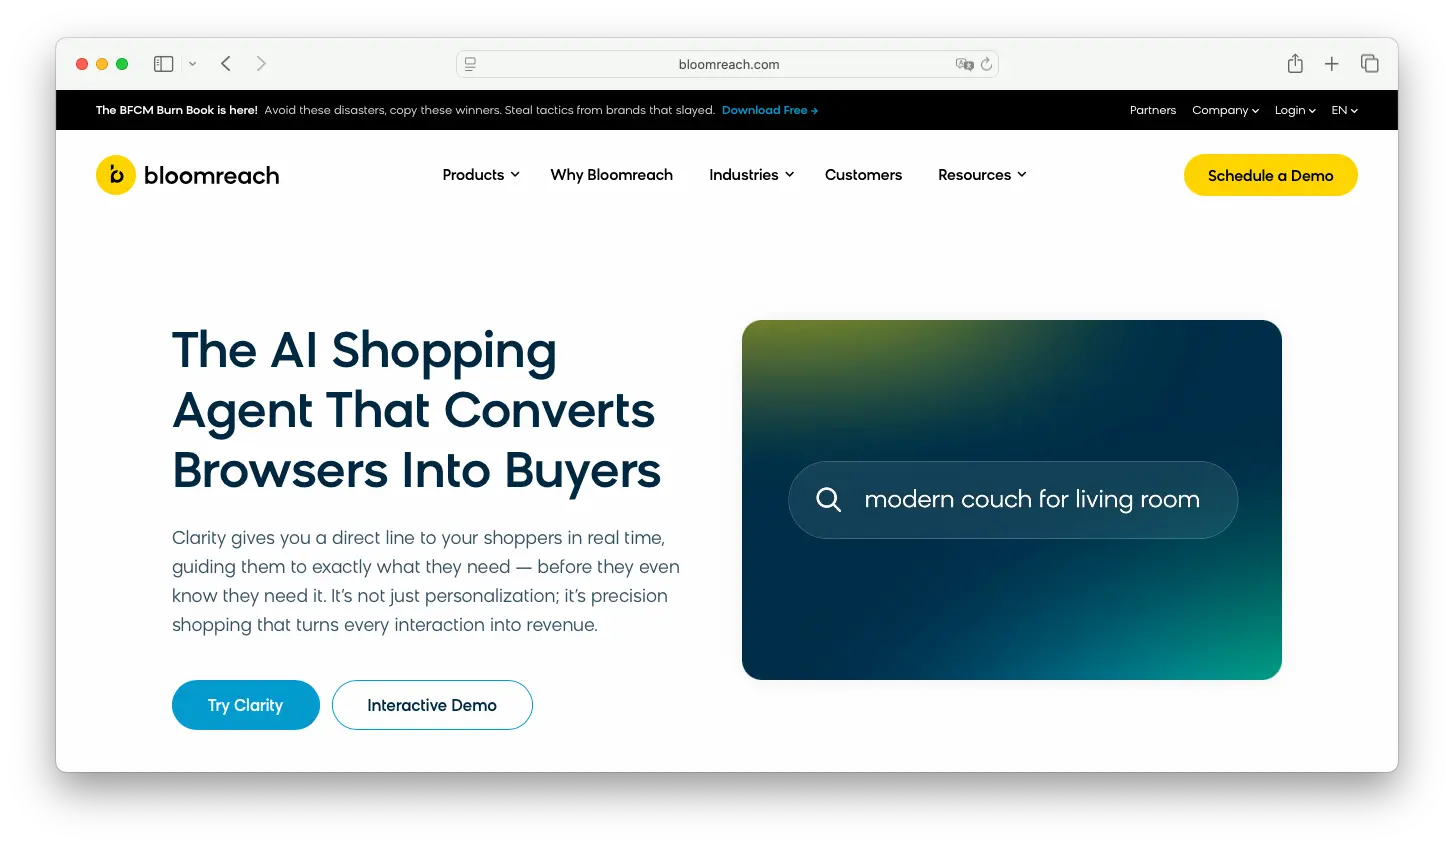Open the sidebar options chevron
The height and width of the screenshot is (846, 1454).
click(192, 64)
